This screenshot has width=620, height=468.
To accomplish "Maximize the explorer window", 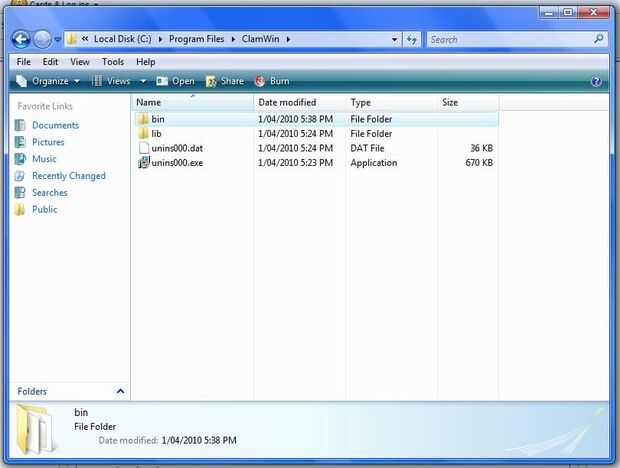I will 568,13.
